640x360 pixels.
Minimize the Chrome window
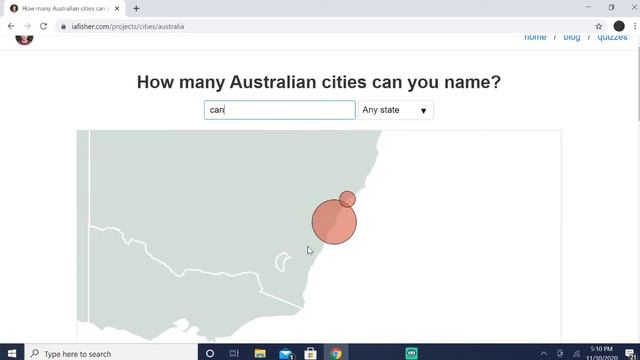coord(588,7)
